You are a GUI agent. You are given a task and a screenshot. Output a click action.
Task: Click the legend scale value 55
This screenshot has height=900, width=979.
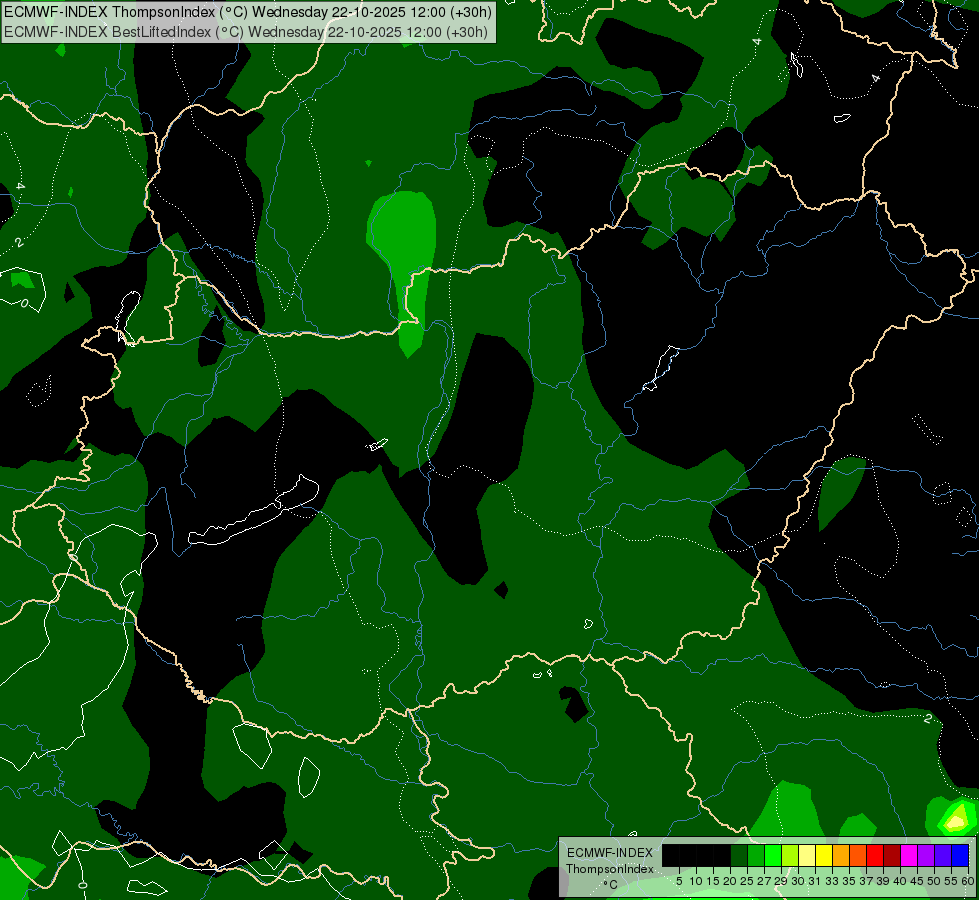[951, 881]
